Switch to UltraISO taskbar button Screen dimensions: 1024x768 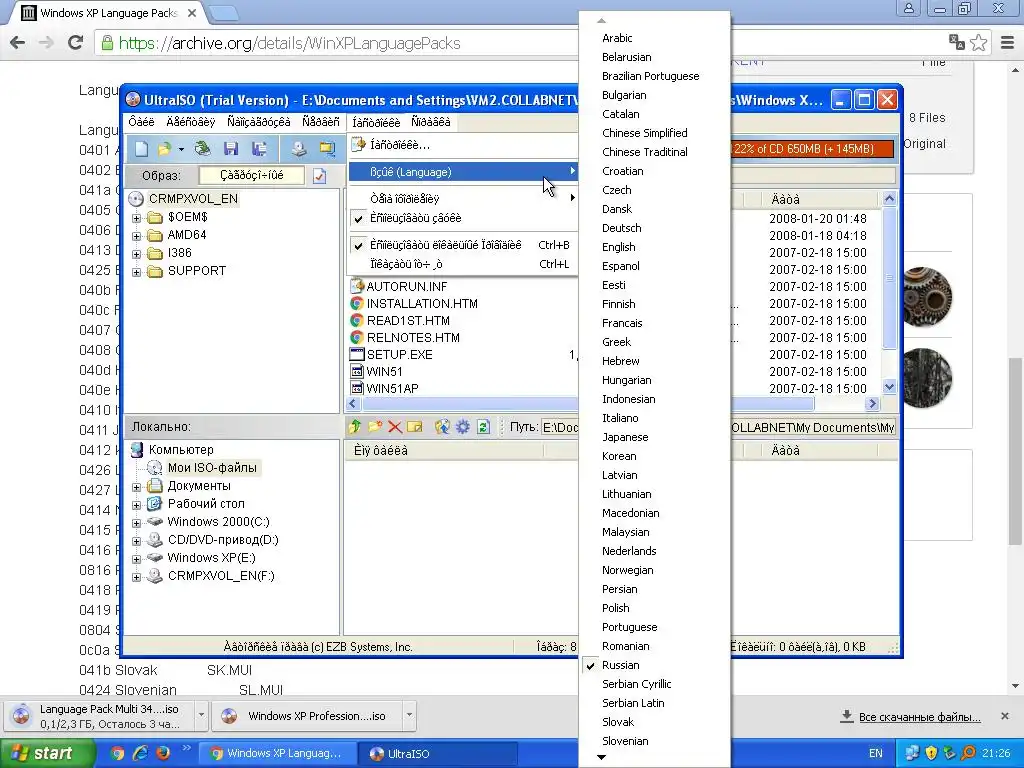438,754
